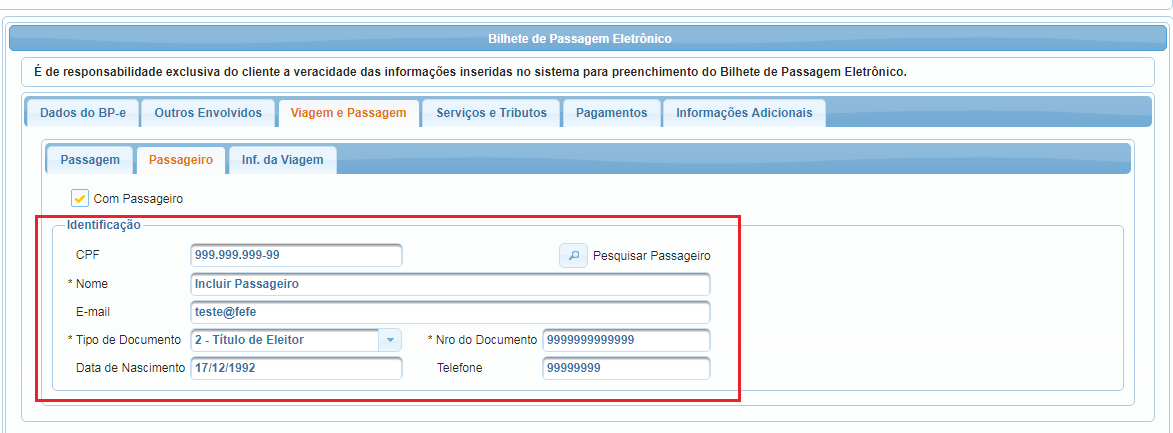Select the Viagem e Passagem tab
This screenshot has width=1173, height=433.
point(349,113)
